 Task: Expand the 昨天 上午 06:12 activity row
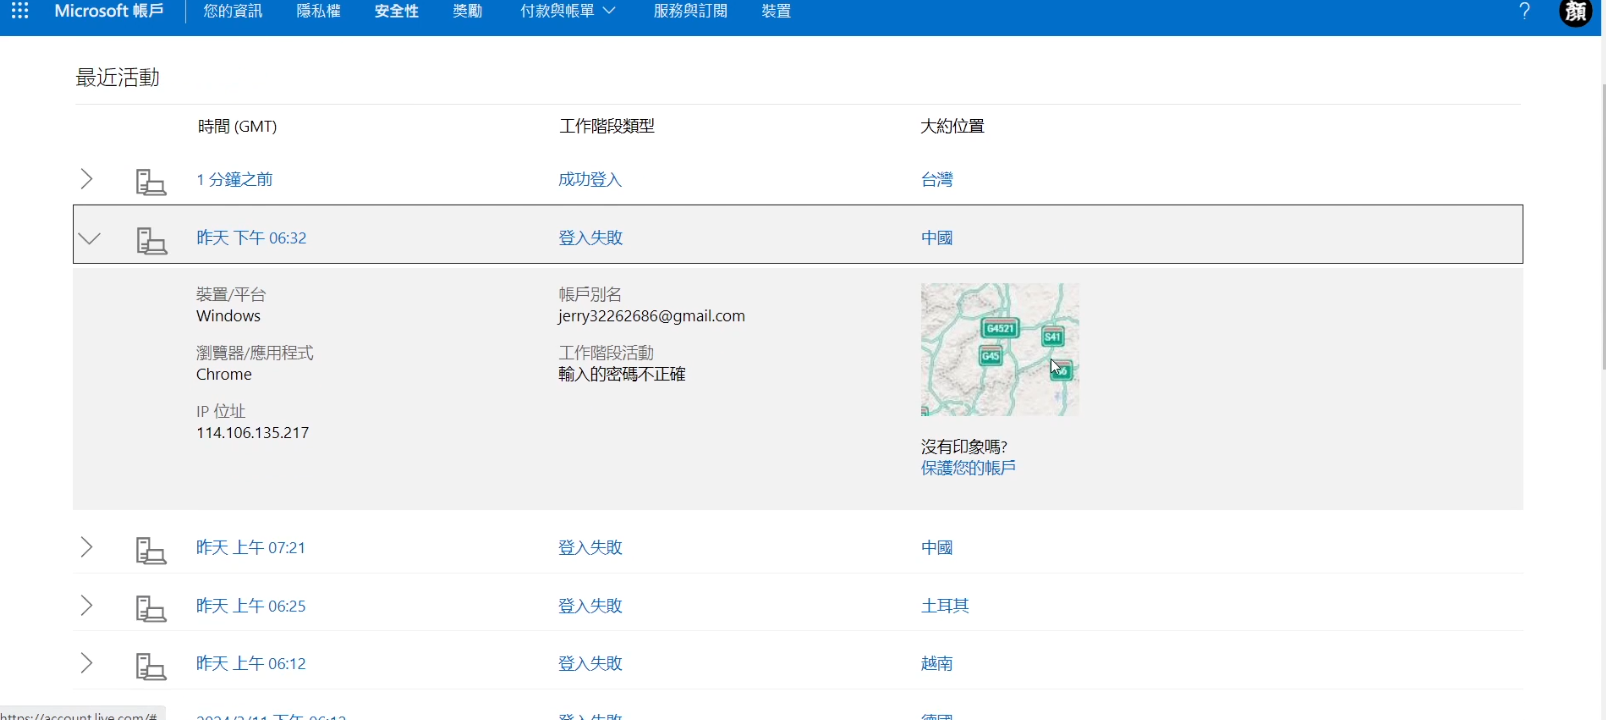pyautogui.click(x=87, y=663)
